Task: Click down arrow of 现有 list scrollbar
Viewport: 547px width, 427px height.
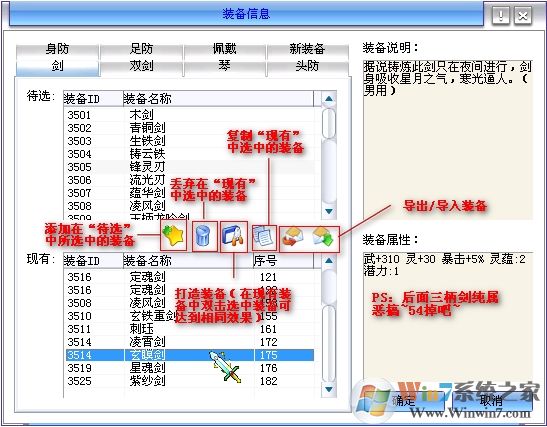Action: click(329, 389)
